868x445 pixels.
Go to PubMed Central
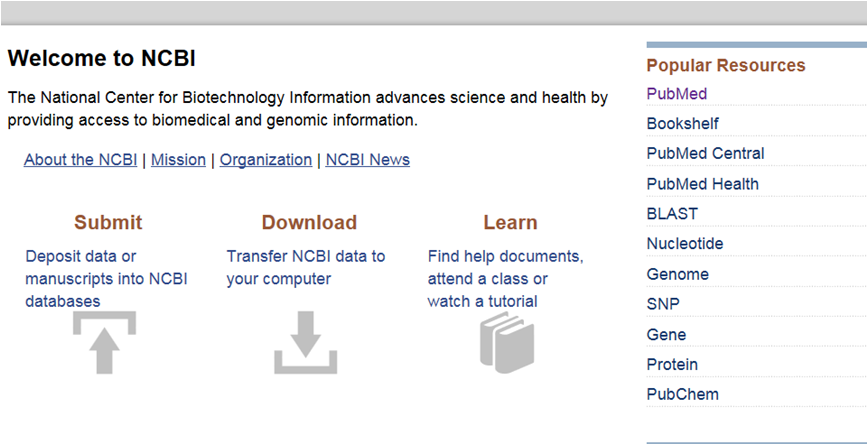(705, 154)
